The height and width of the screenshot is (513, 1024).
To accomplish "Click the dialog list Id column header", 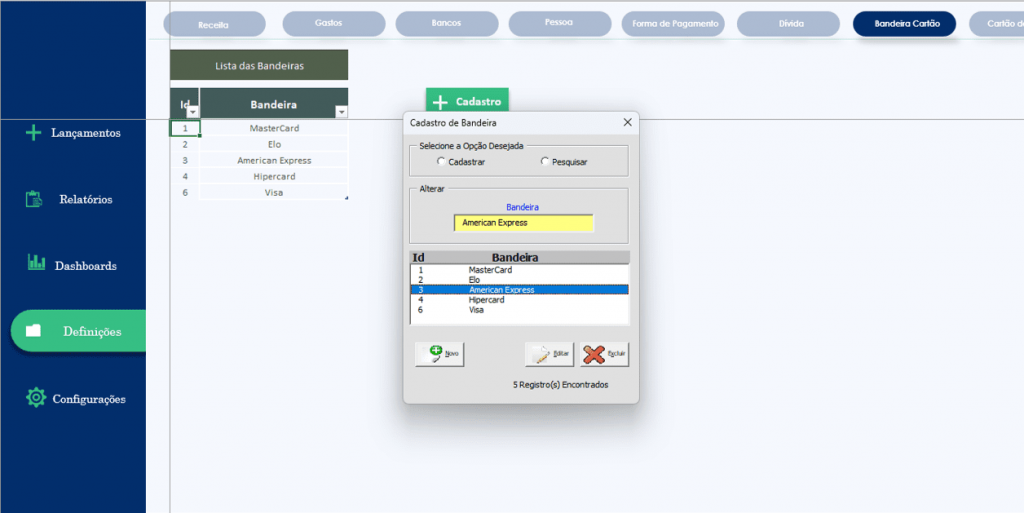I will click(419, 258).
